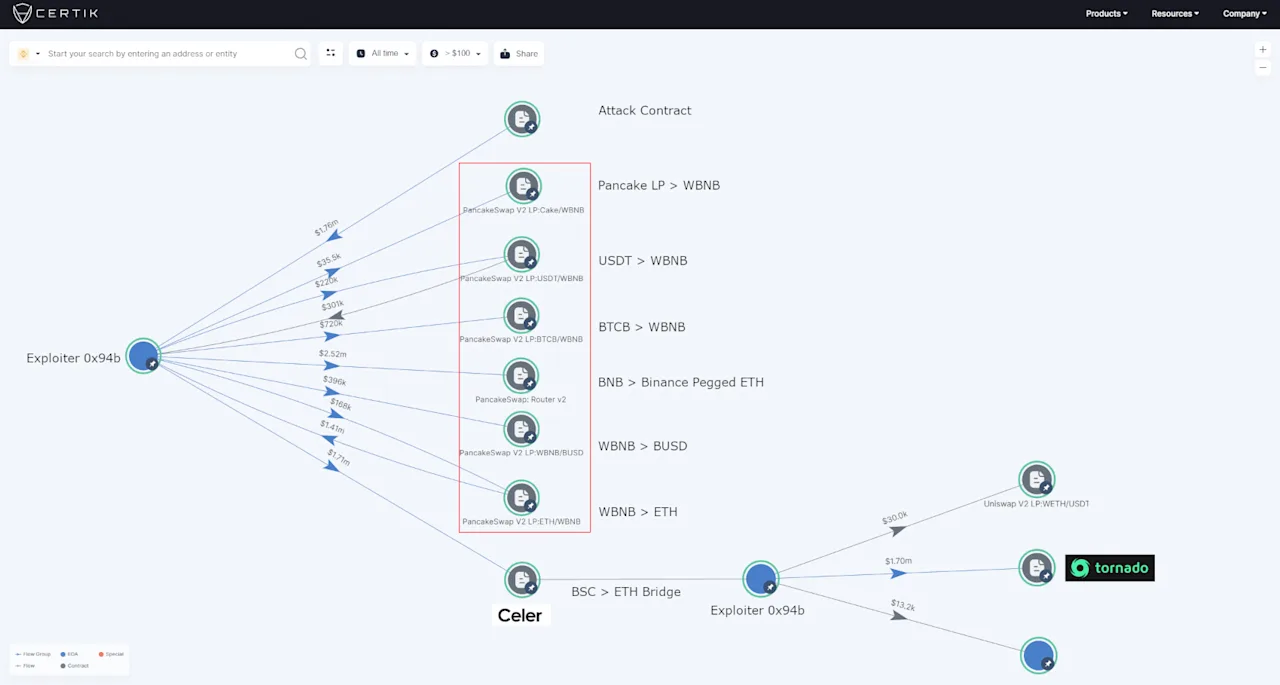Select the right Exploiter 0x94b wallet node

pyautogui.click(x=760, y=579)
